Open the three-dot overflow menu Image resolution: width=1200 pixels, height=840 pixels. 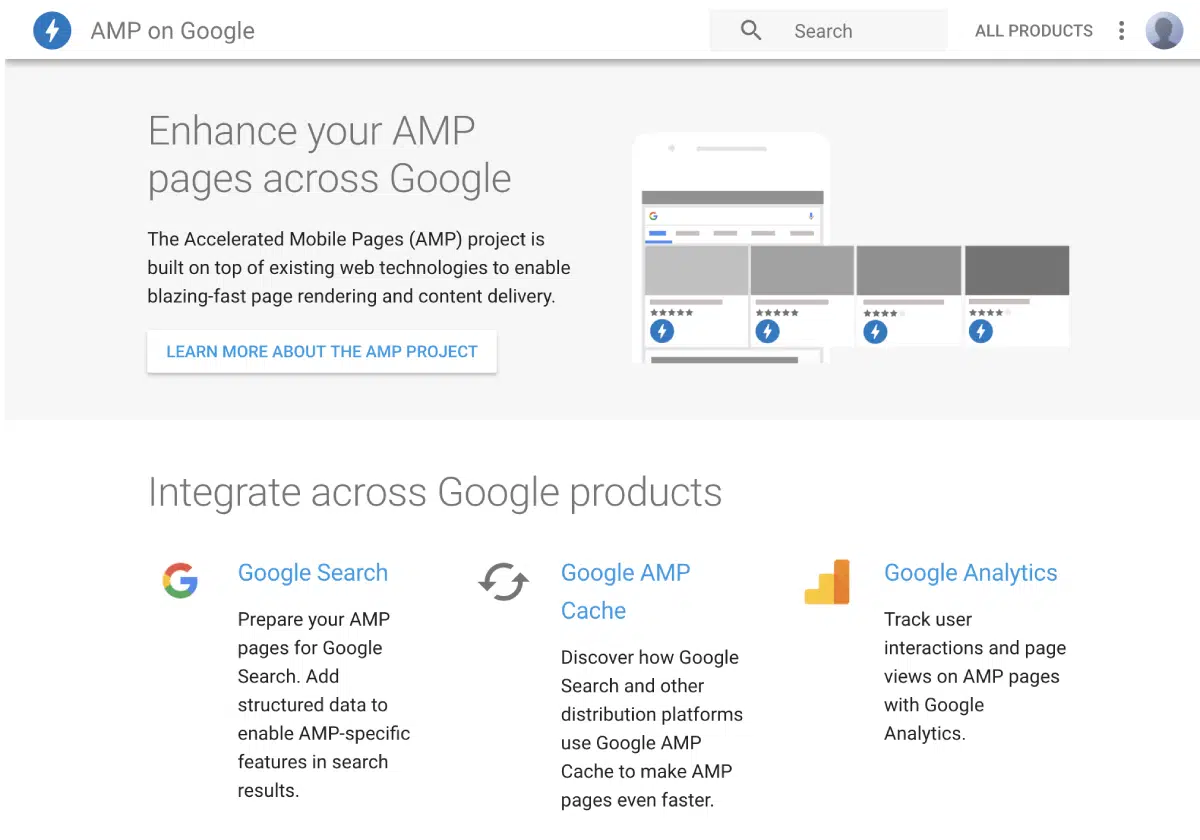pyautogui.click(x=1121, y=31)
